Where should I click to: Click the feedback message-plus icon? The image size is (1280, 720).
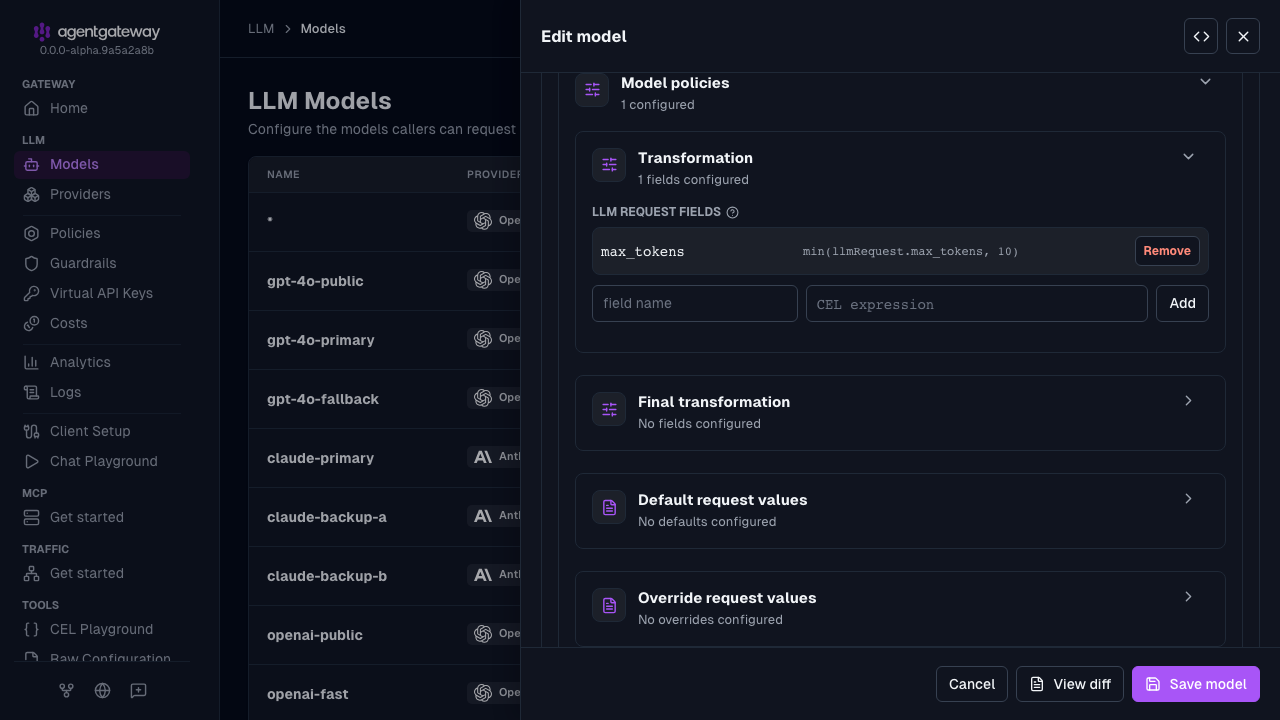pos(138,690)
